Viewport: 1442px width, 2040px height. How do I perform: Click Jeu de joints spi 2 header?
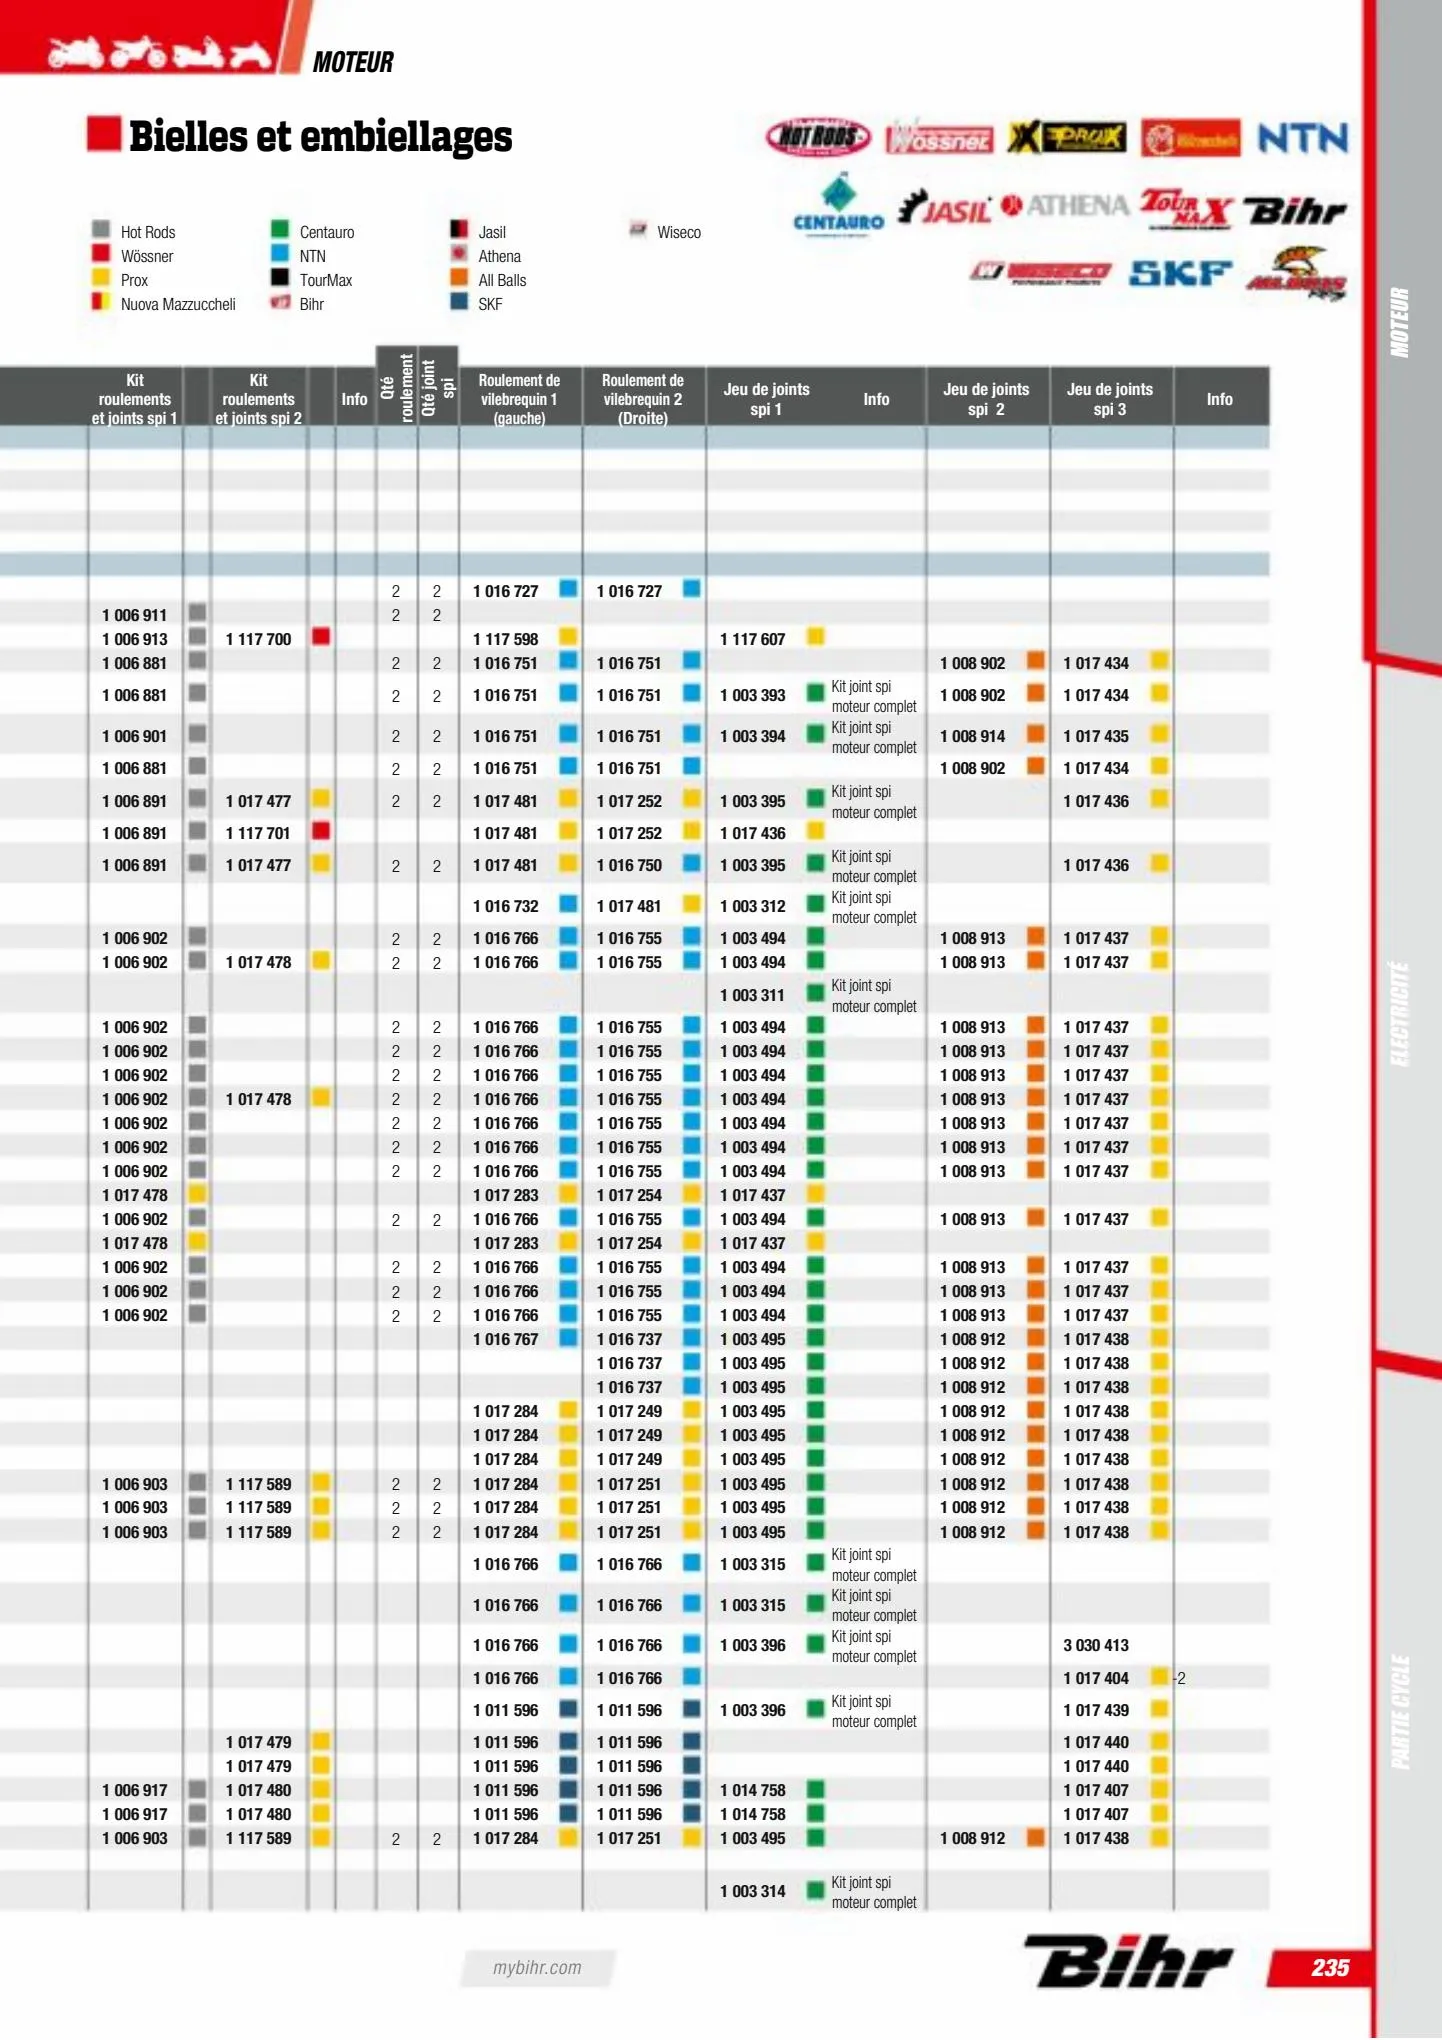[x=986, y=399]
